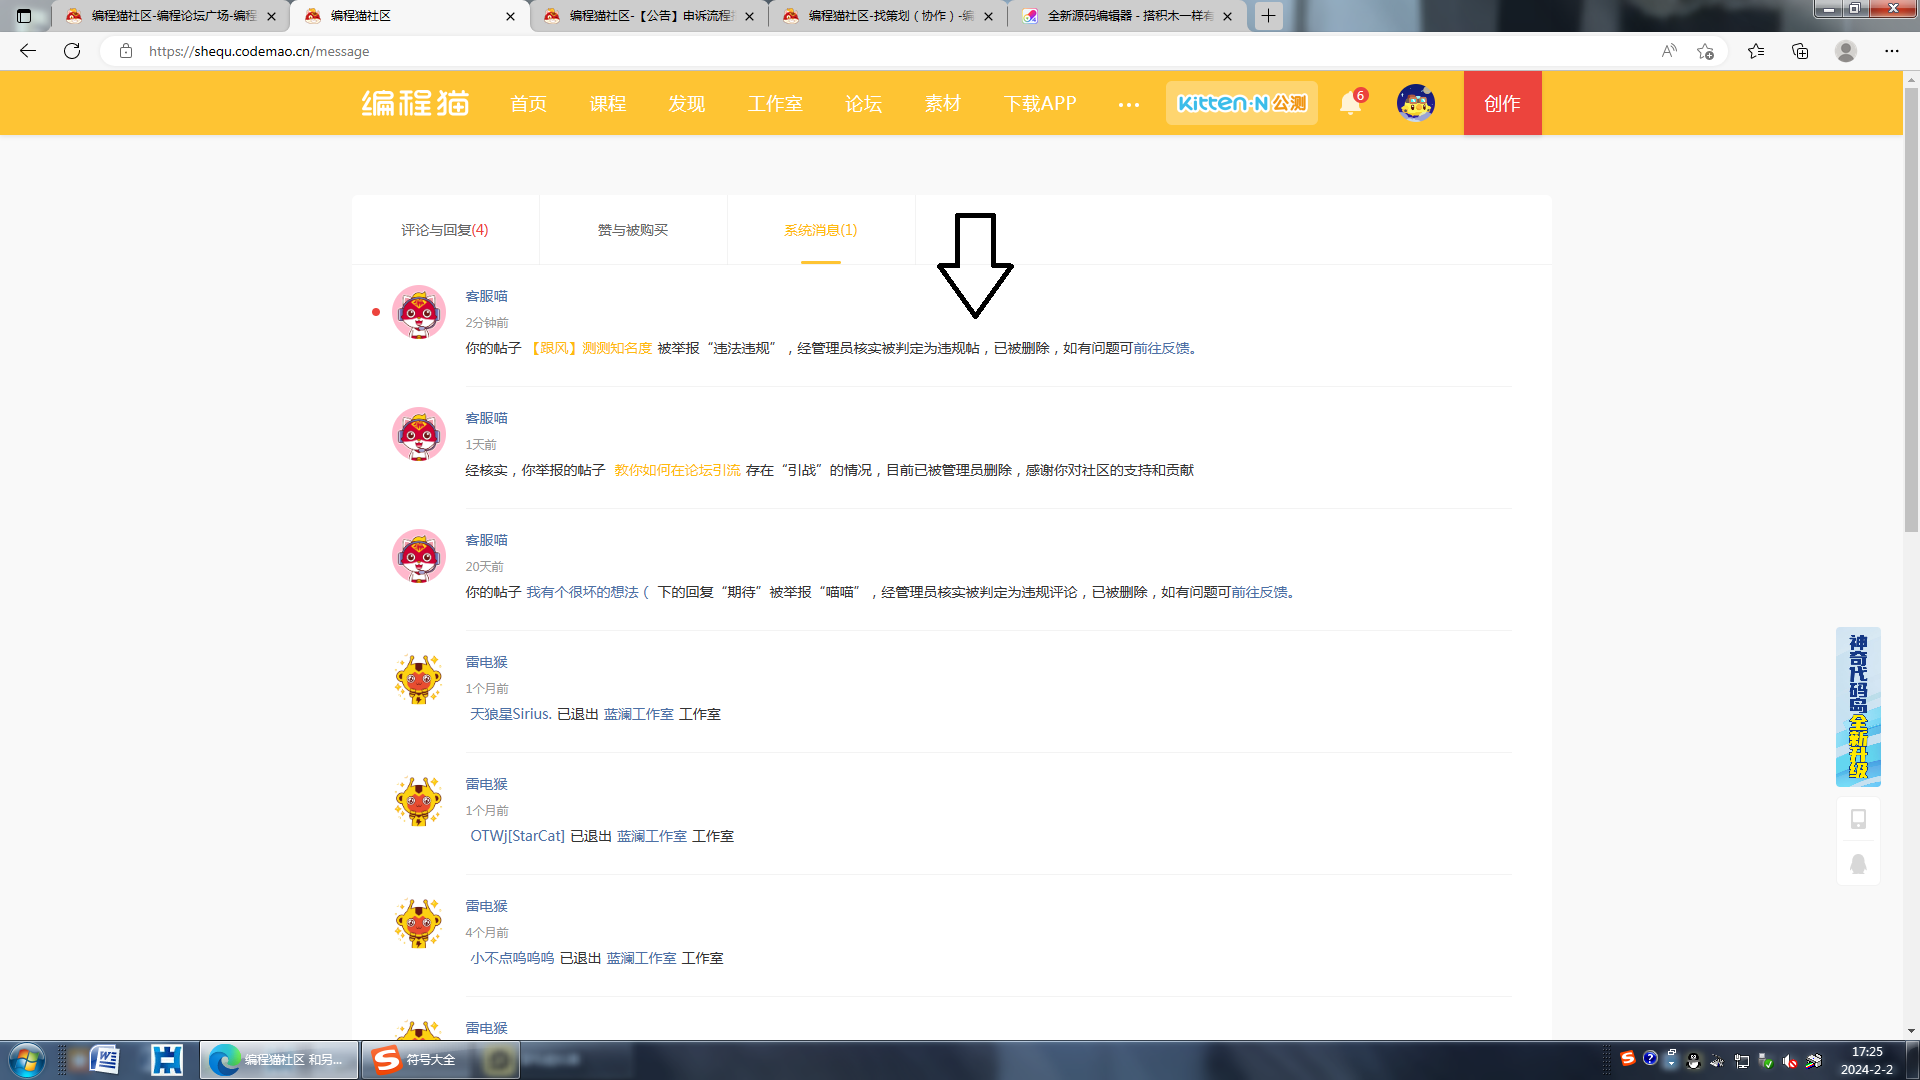Switch to 赞与被购买 tab
The height and width of the screenshot is (1080, 1920).
tap(633, 230)
